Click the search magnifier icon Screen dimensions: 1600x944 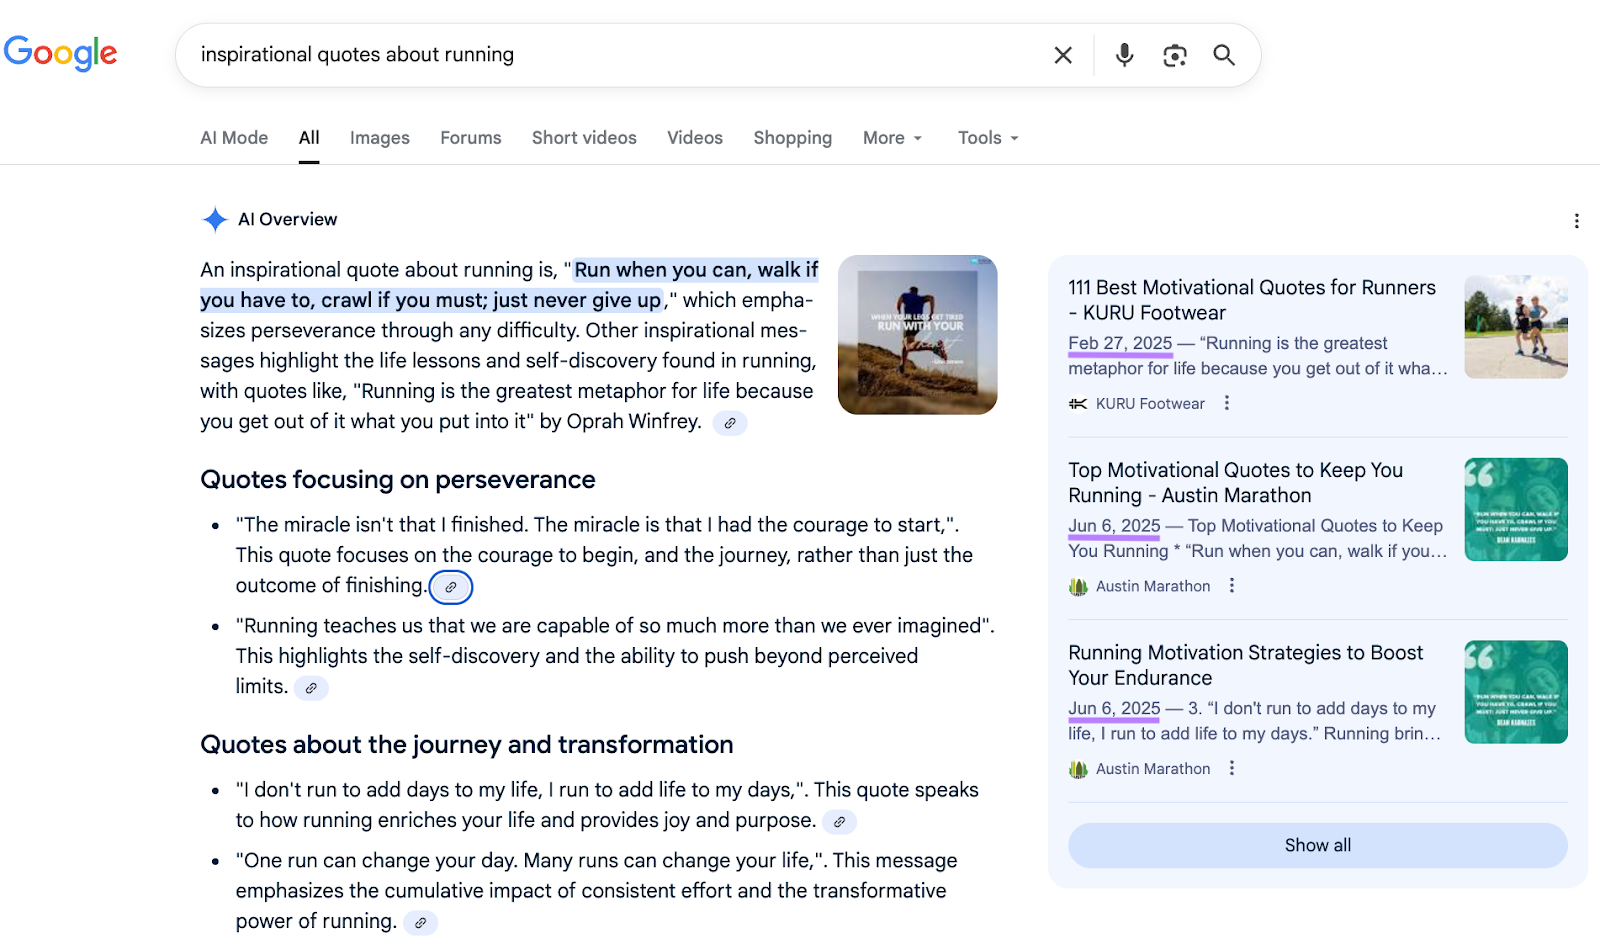click(1224, 55)
